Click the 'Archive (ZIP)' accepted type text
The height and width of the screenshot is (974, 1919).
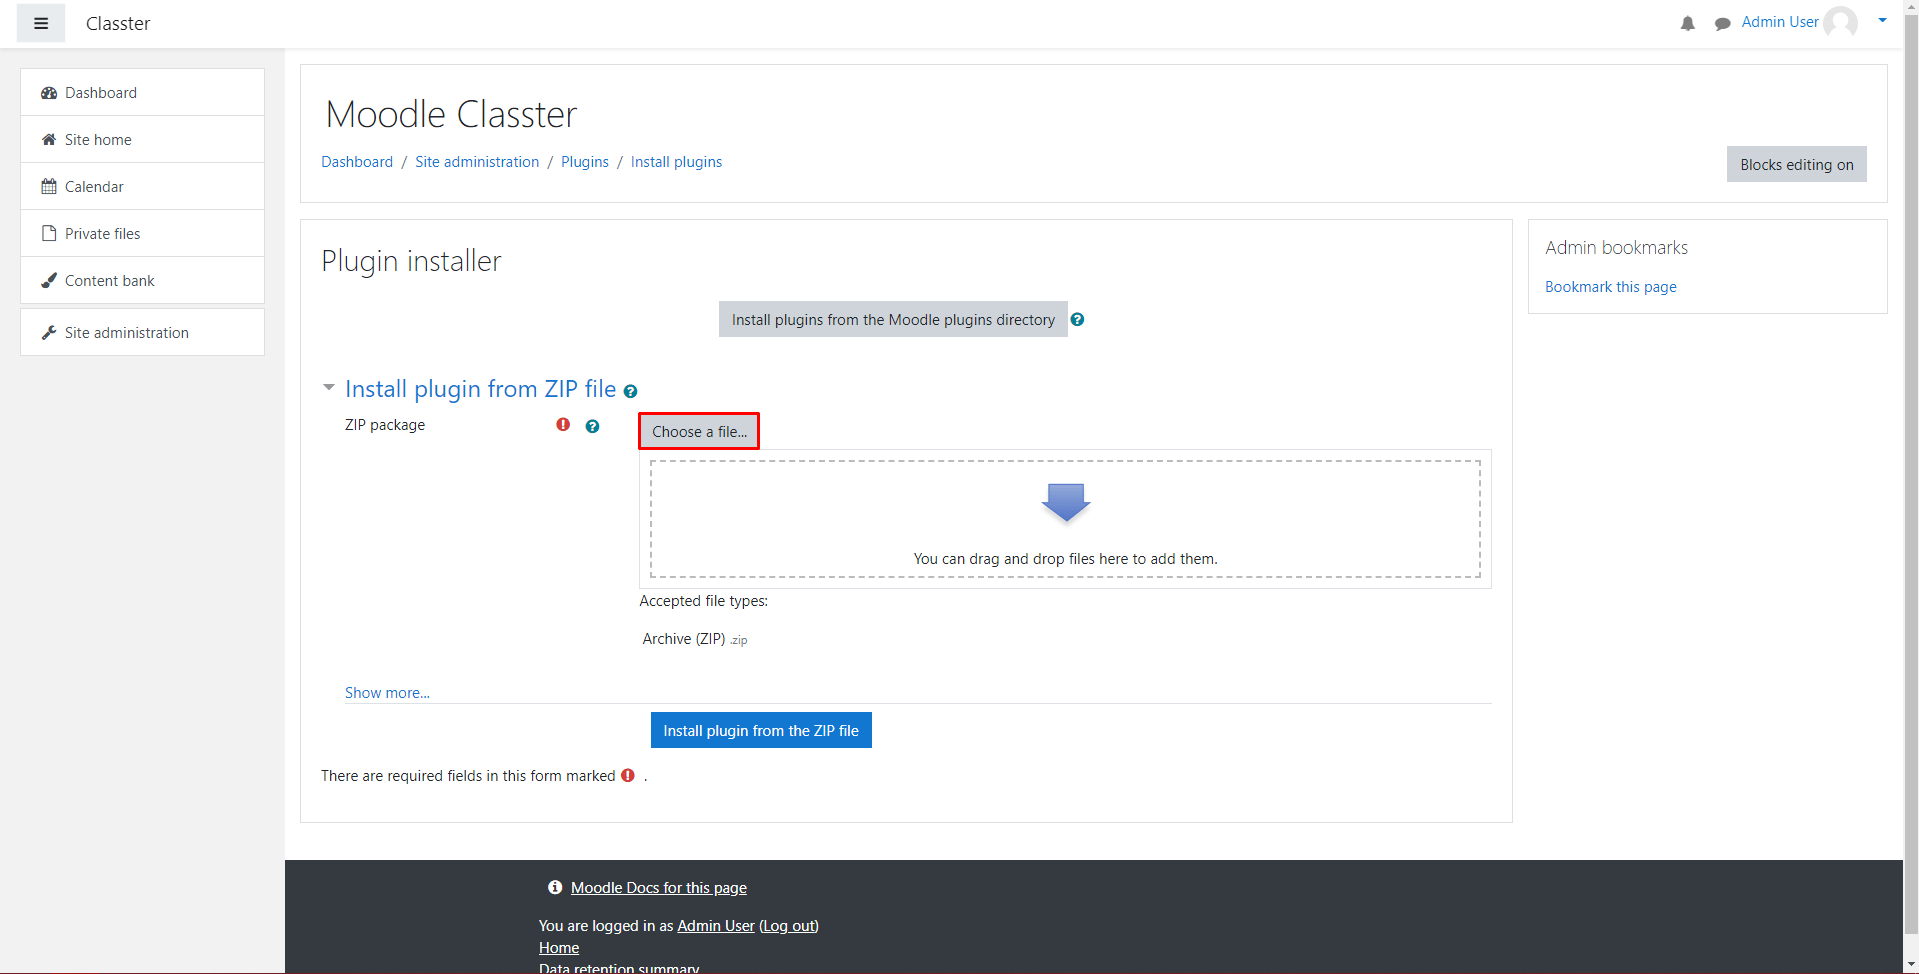pos(684,639)
